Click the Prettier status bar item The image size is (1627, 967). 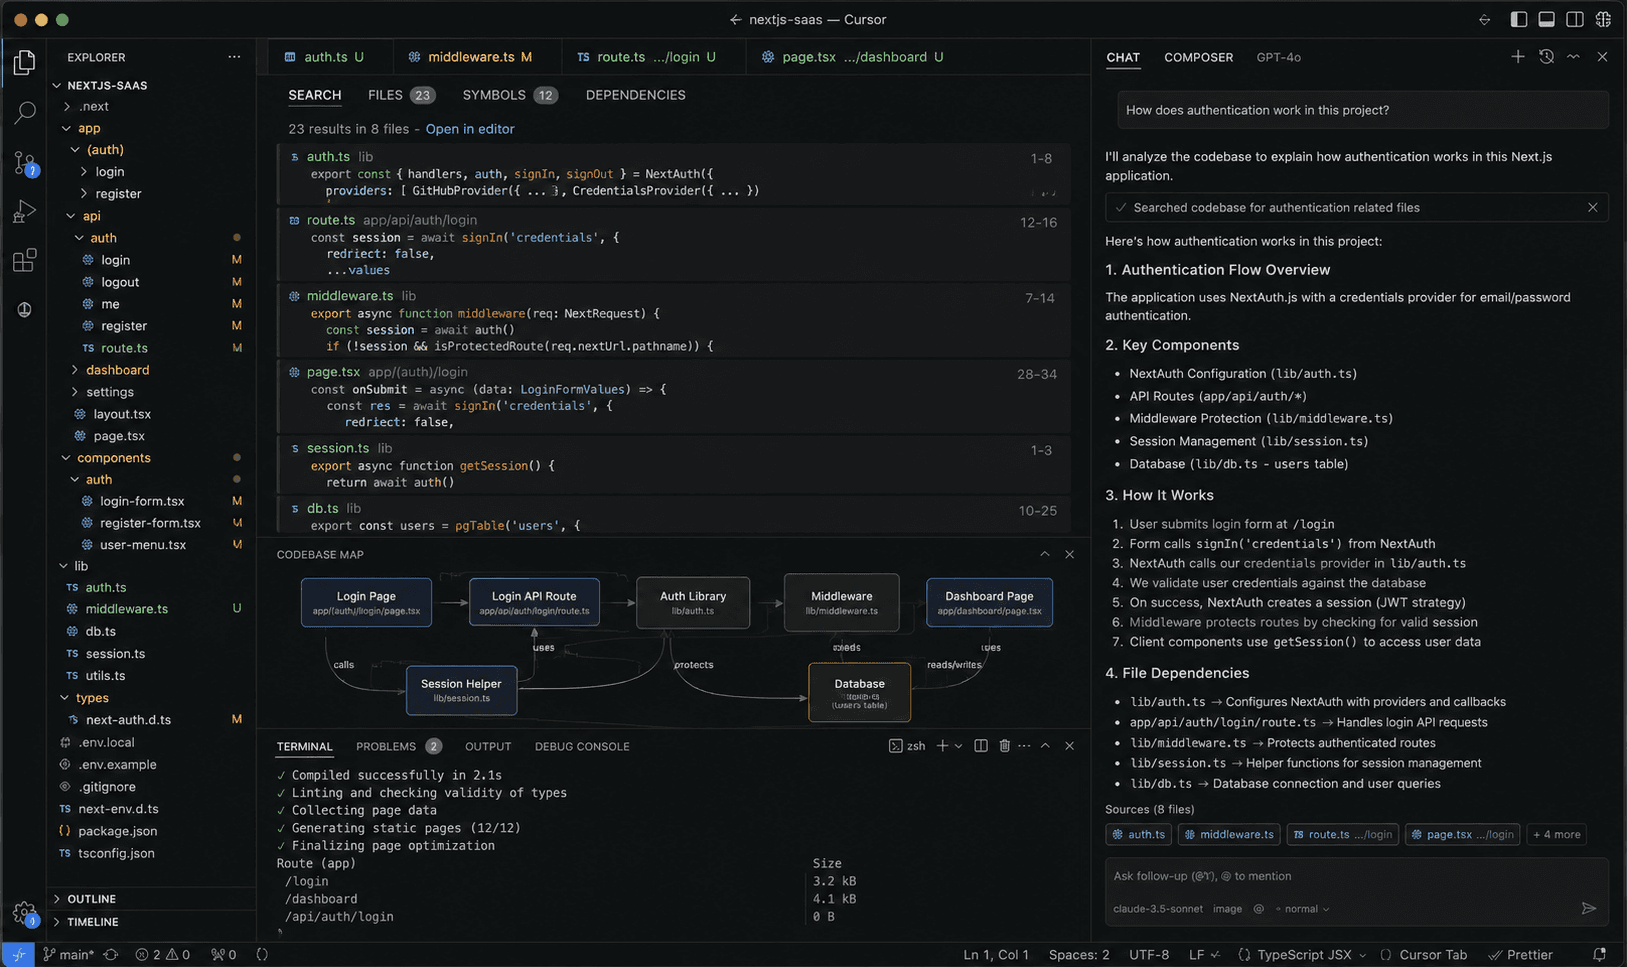pos(1520,955)
